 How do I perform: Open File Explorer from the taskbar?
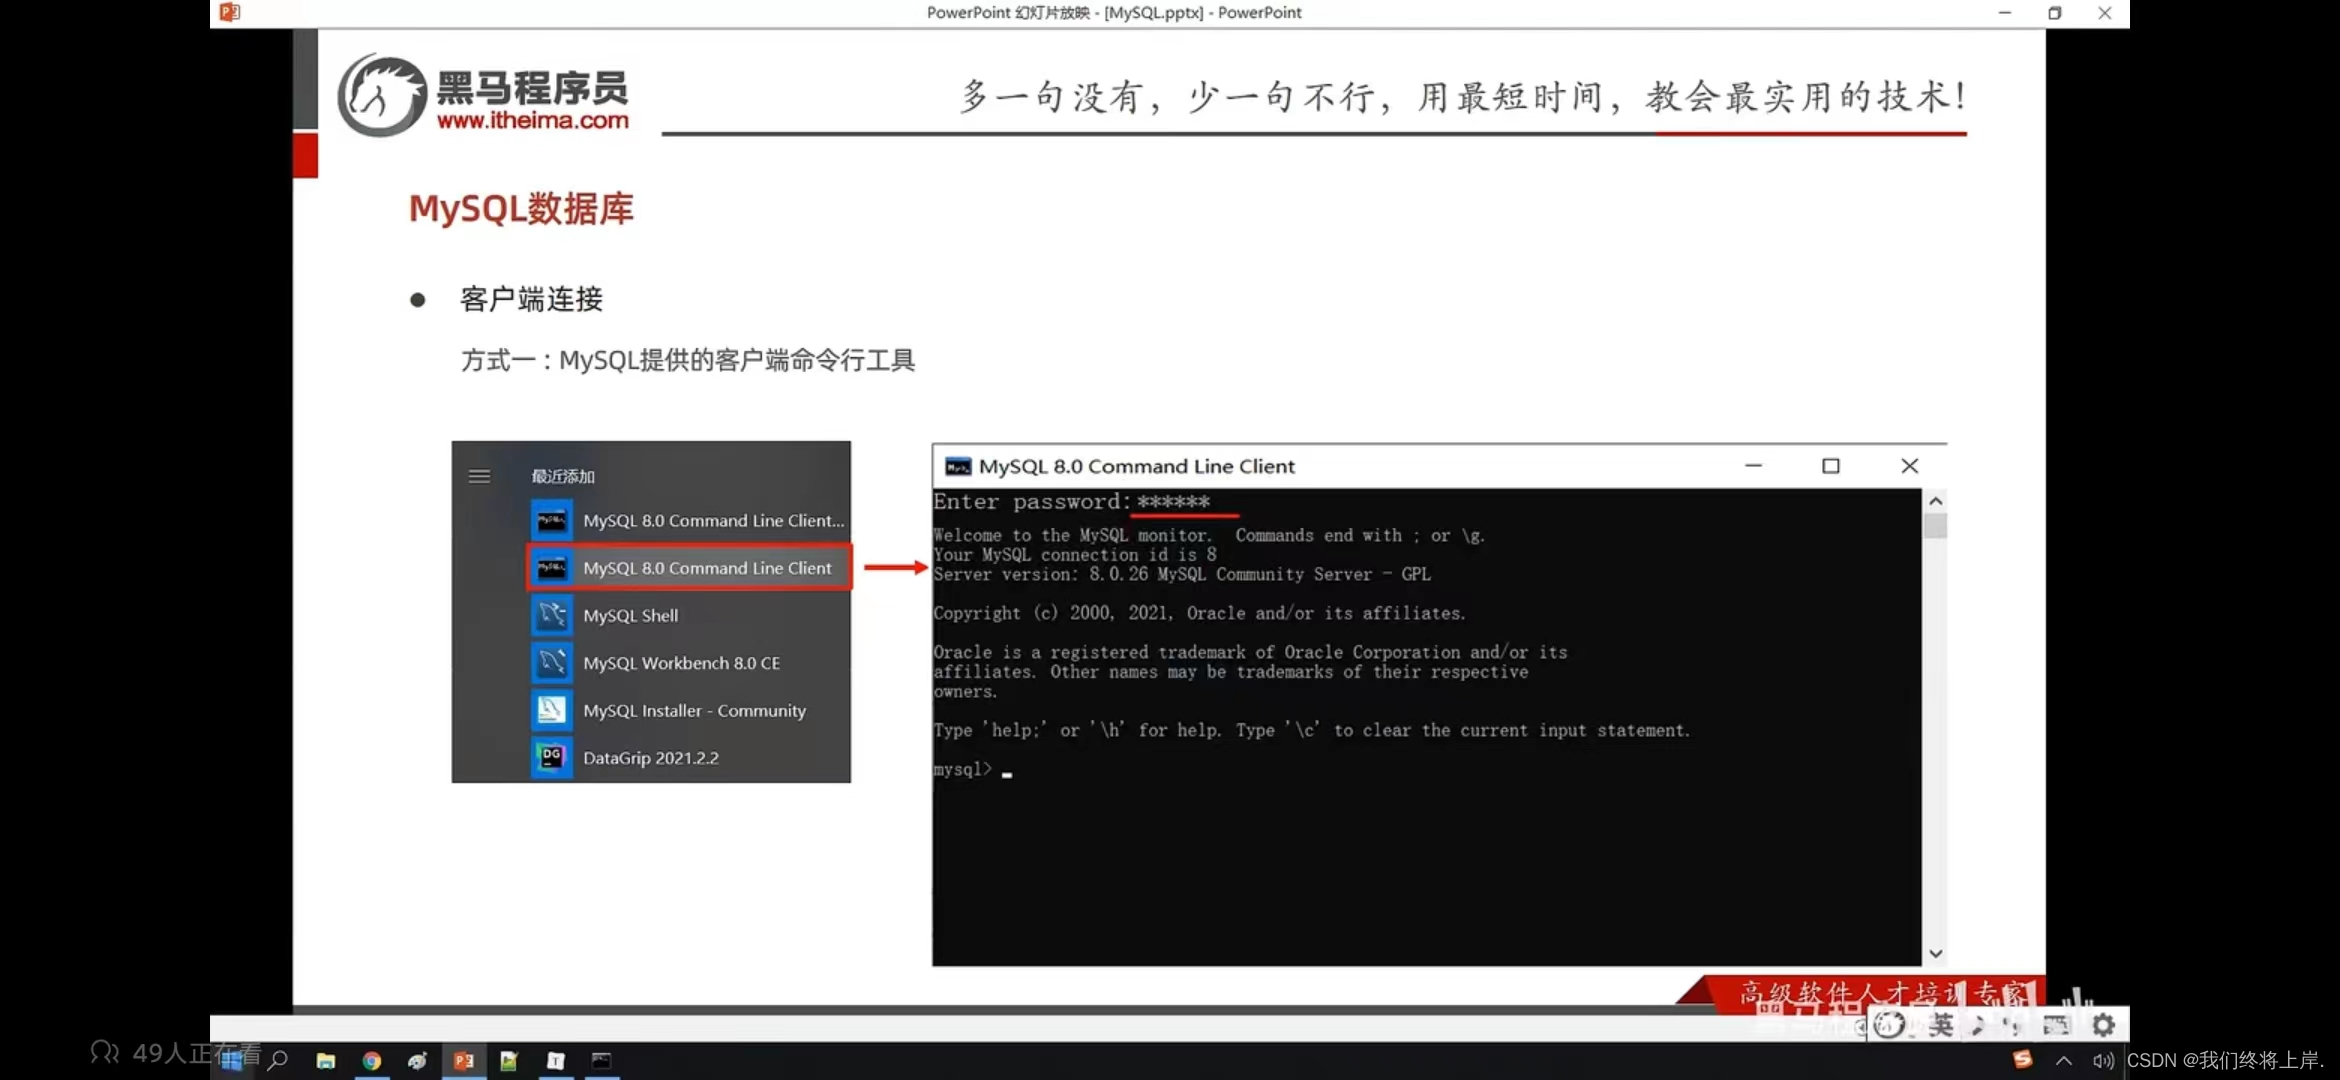click(x=326, y=1061)
